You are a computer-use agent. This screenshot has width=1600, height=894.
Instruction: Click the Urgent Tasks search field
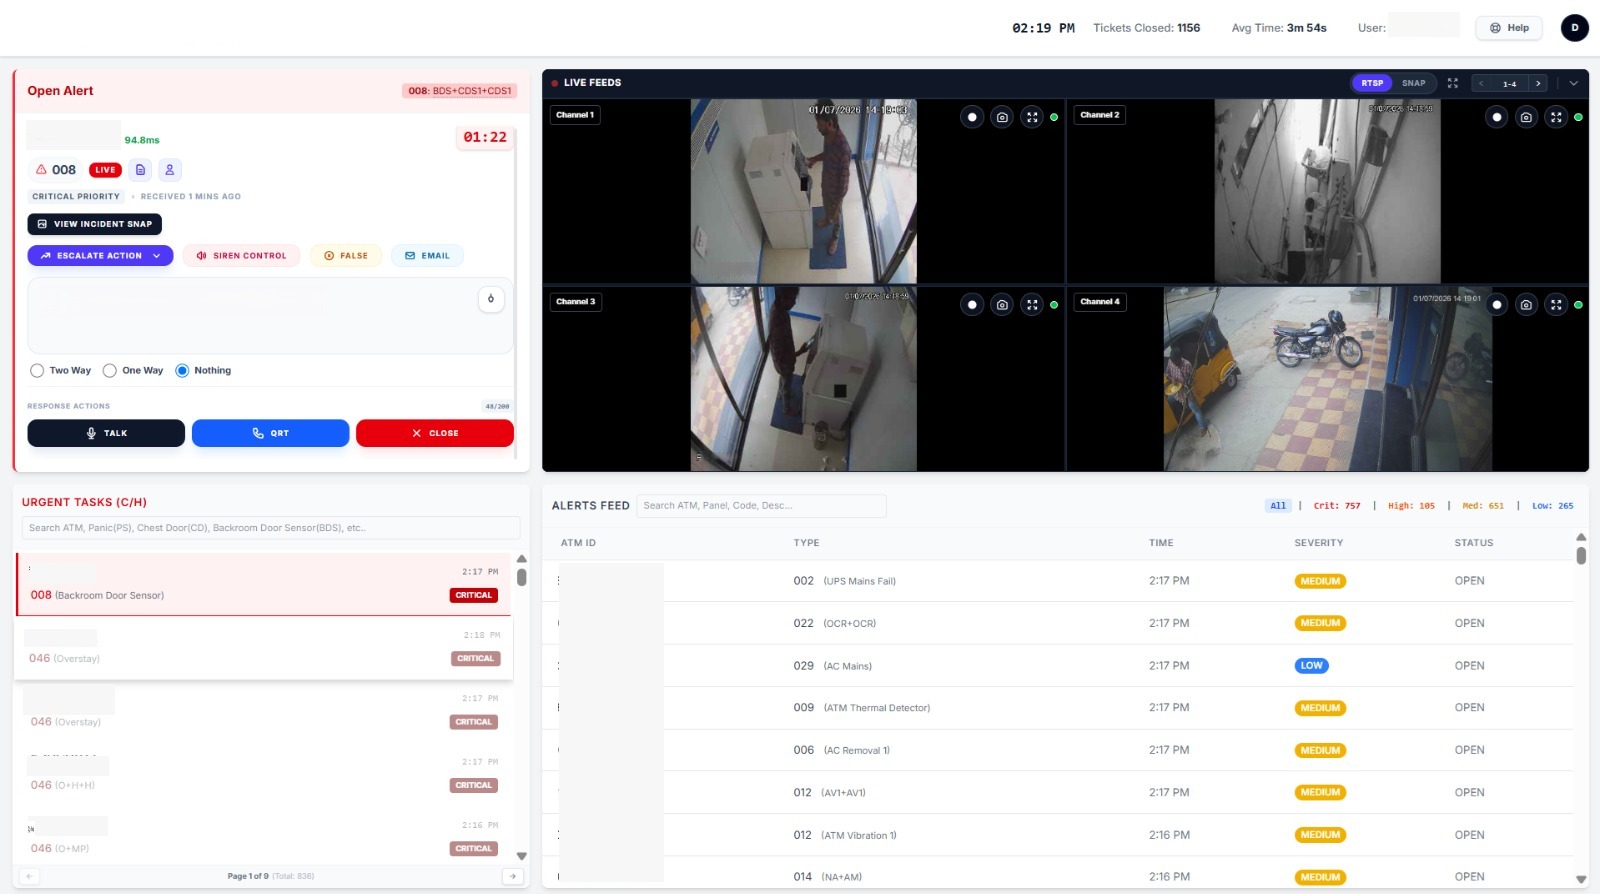pyautogui.click(x=271, y=528)
